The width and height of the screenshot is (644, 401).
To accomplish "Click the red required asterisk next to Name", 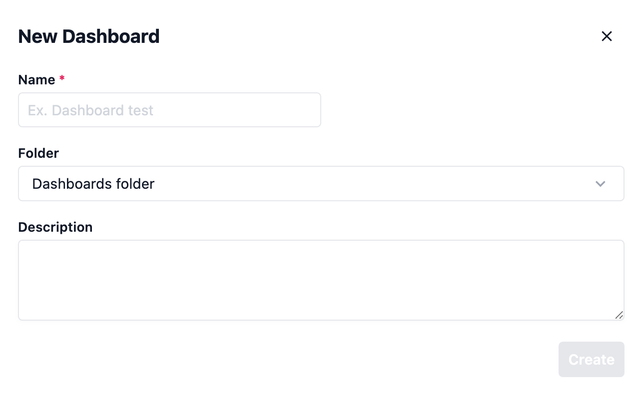I will 62,78.
